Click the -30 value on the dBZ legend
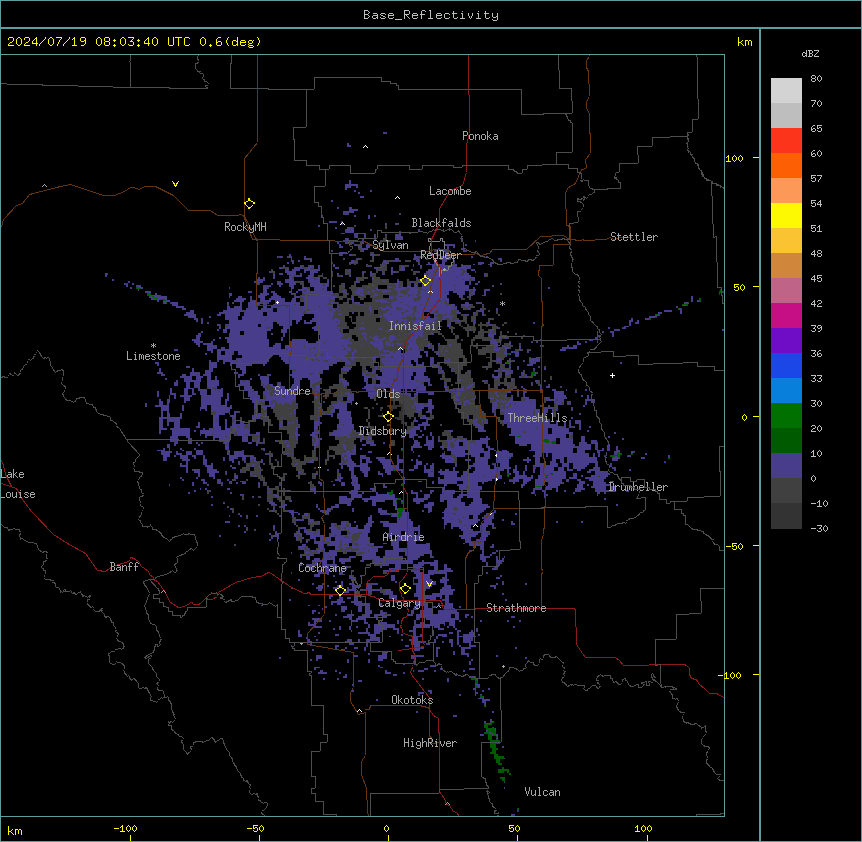Image resolution: width=862 pixels, height=842 pixels. pyautogui.click(x=819, y=529)
